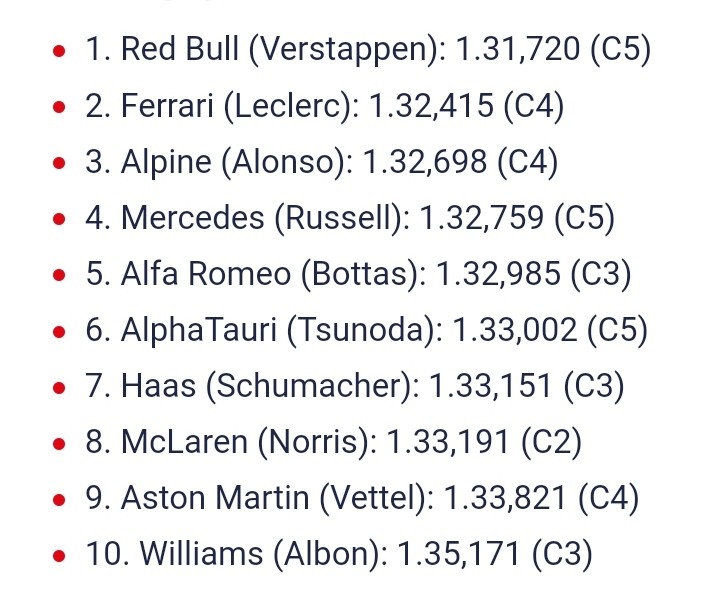Click the red bullet beside Red Bull
The width and height of the screenshot is (720, 612).
click(59, 51)
